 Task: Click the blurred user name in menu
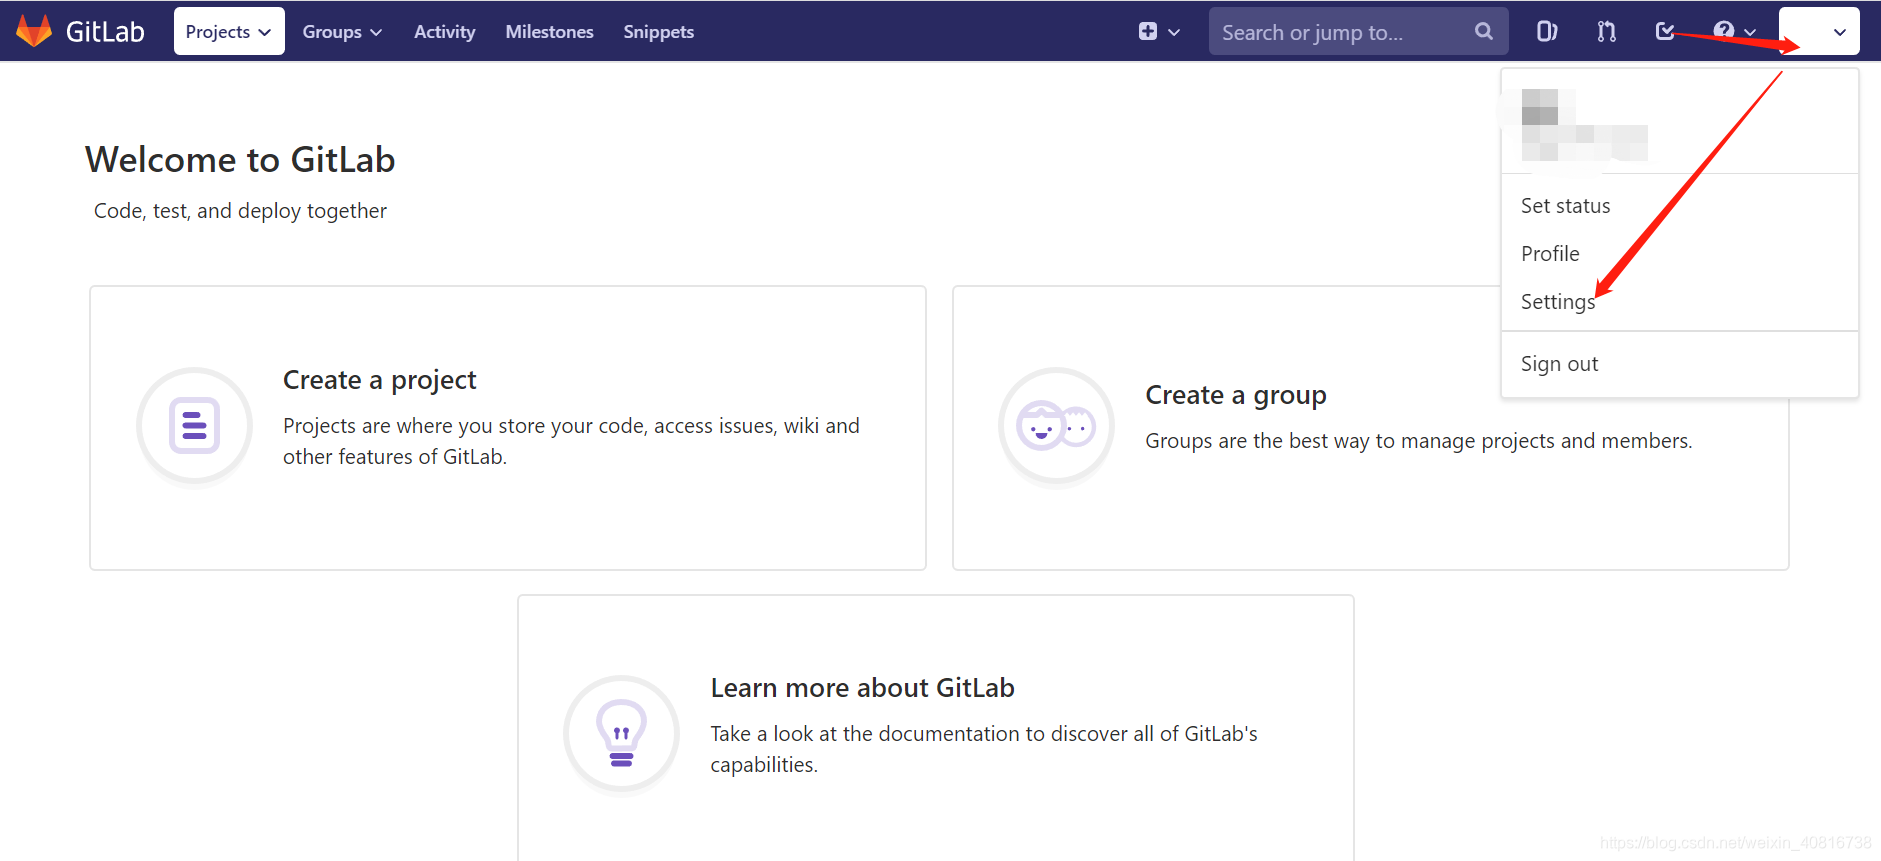click(x=1584, y=125)
